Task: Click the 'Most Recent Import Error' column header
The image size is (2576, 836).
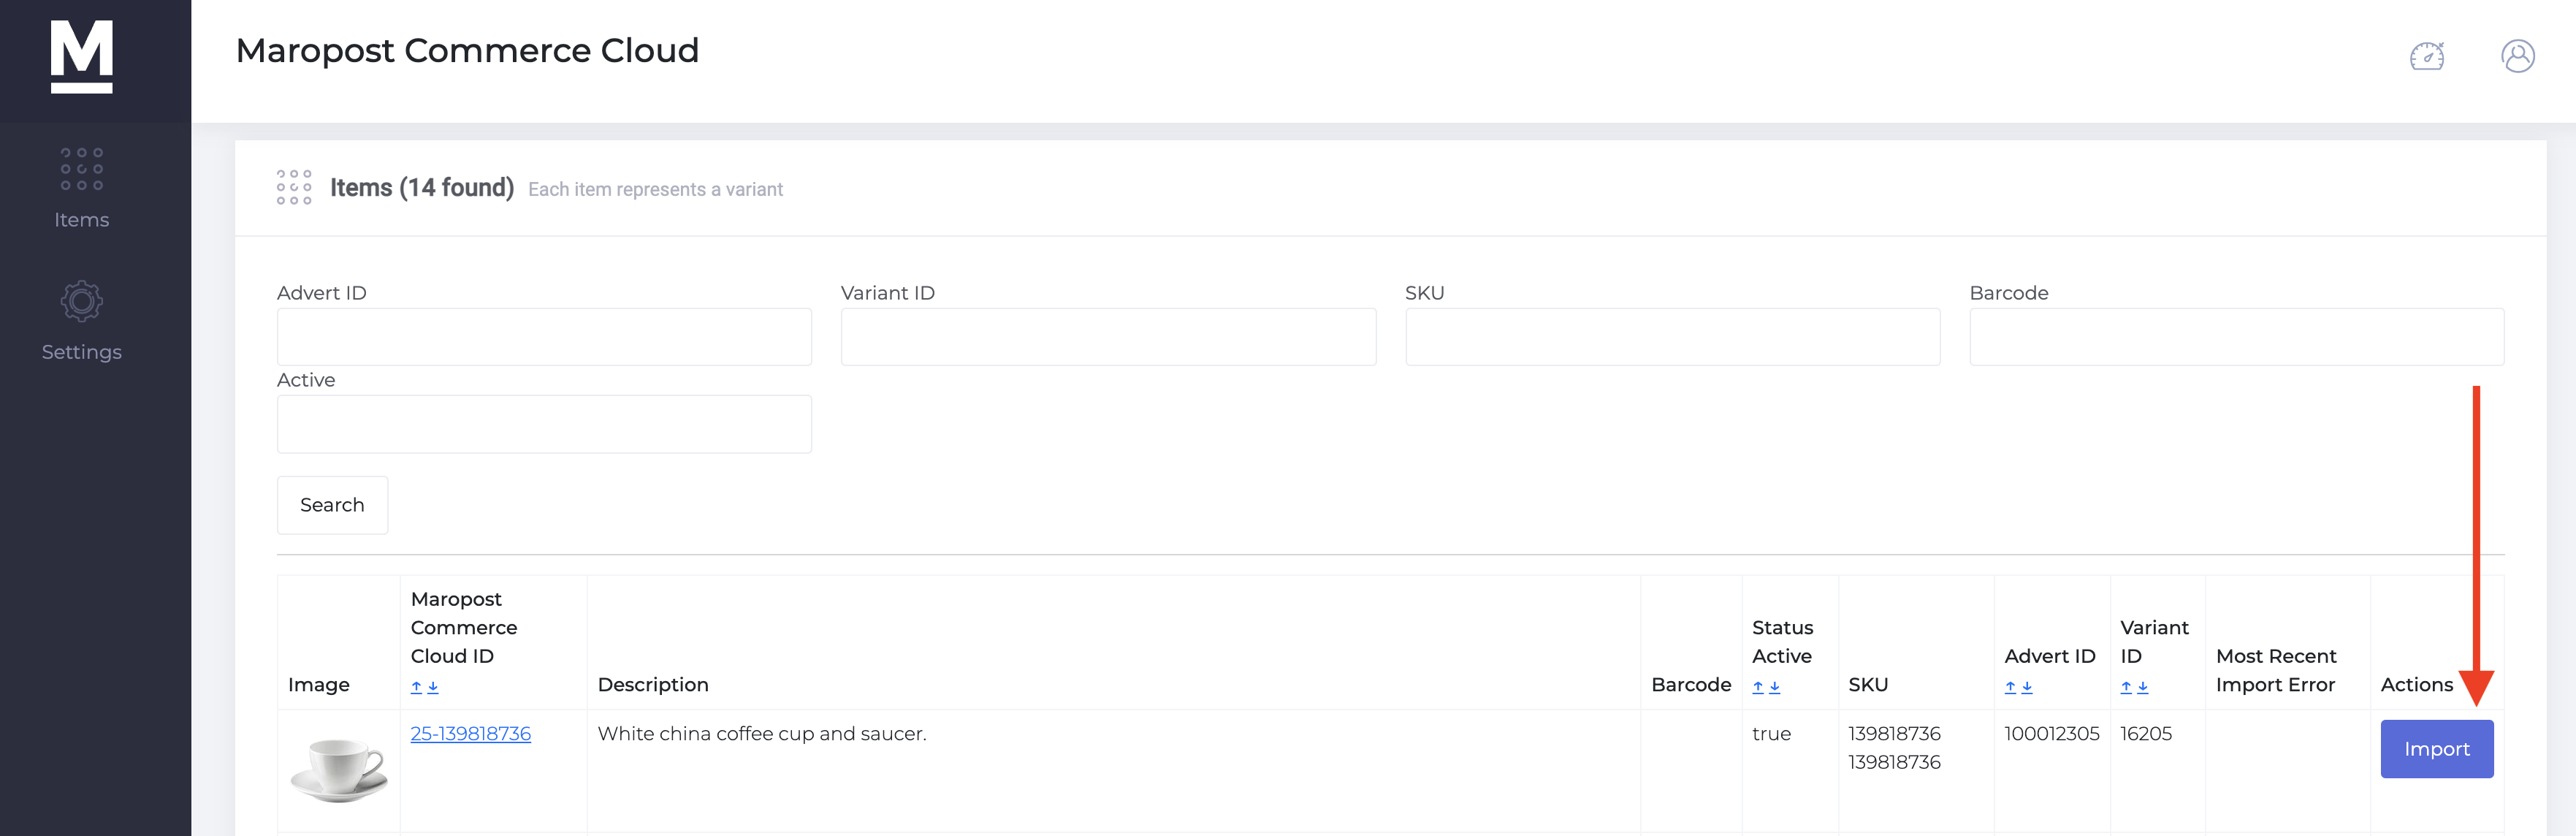Action: [2276, 670]
